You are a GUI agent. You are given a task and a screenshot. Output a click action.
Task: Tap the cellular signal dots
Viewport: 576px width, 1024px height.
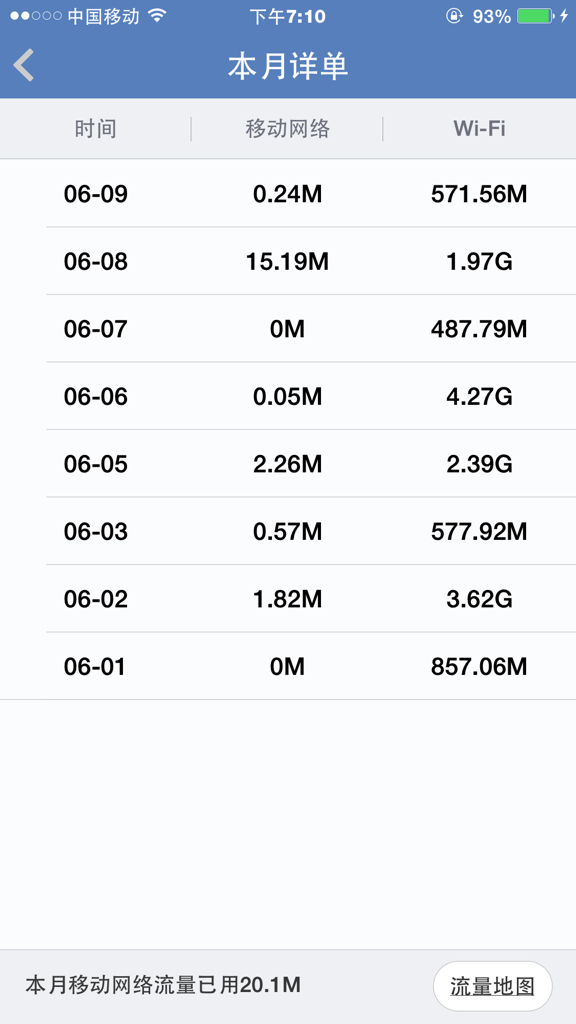[36, 16]
